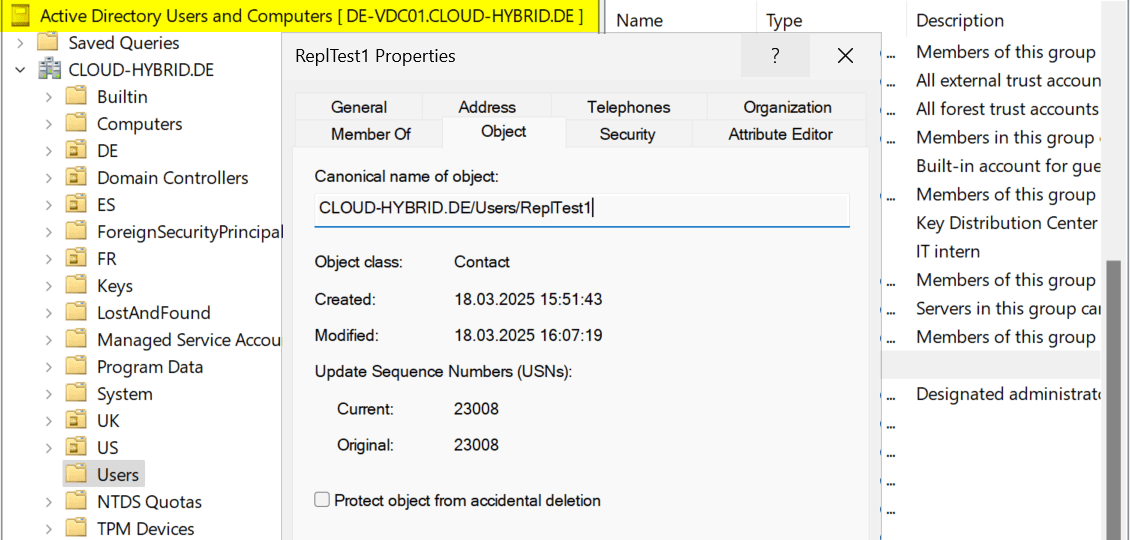The width and height of the screenshot is (1130, 540).
Task: Click the Saved Queries folder icon
Action: click(48, 43)
